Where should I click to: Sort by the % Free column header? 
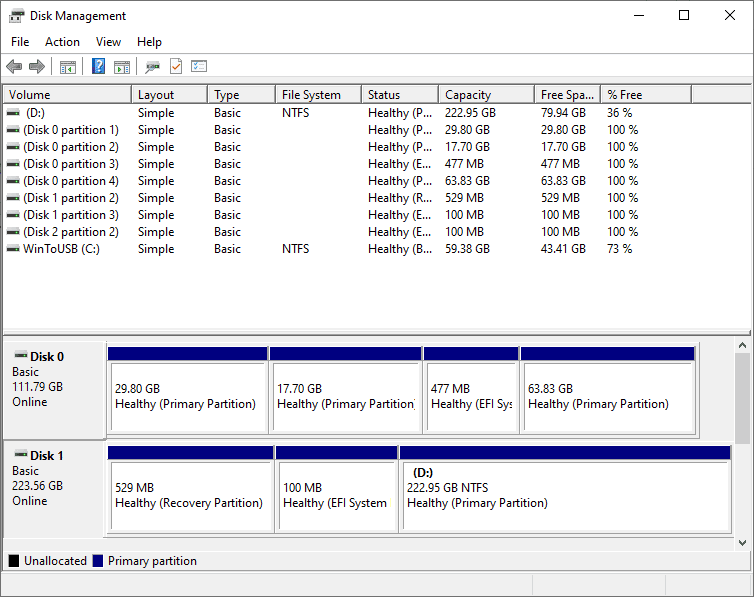(x=646, y=95)
